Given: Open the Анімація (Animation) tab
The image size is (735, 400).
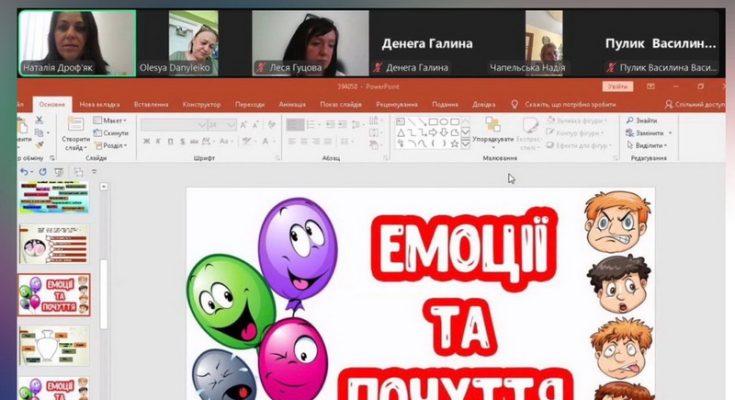Looking at the screenshot, I should click(292, 104).
